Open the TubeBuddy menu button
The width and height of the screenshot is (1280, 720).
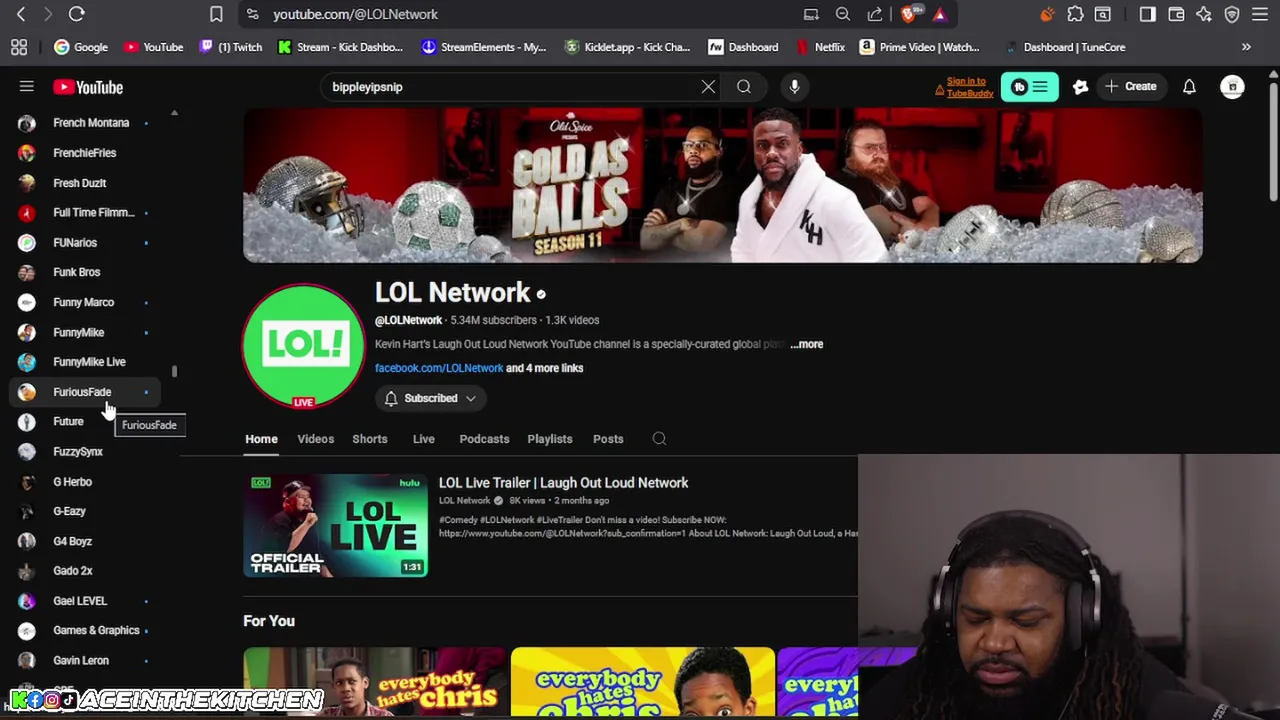(x=1029, y=87)
